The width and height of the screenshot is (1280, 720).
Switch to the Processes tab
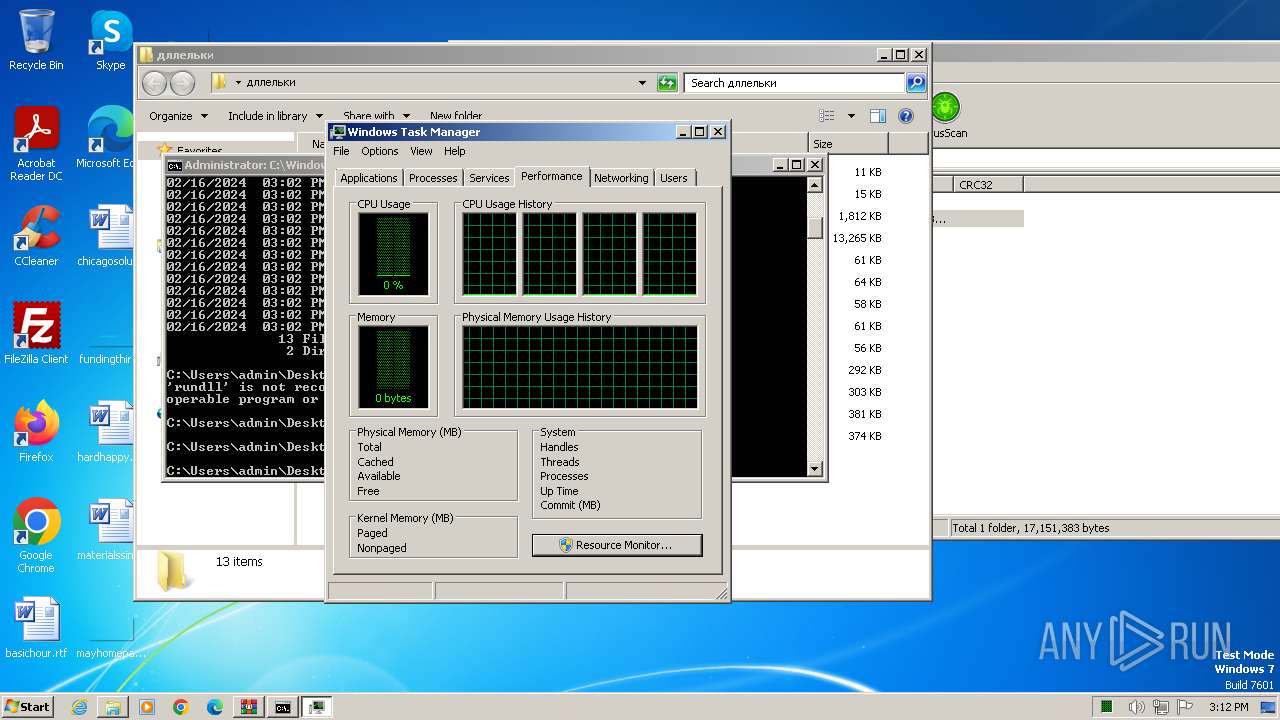click(433, 178)
